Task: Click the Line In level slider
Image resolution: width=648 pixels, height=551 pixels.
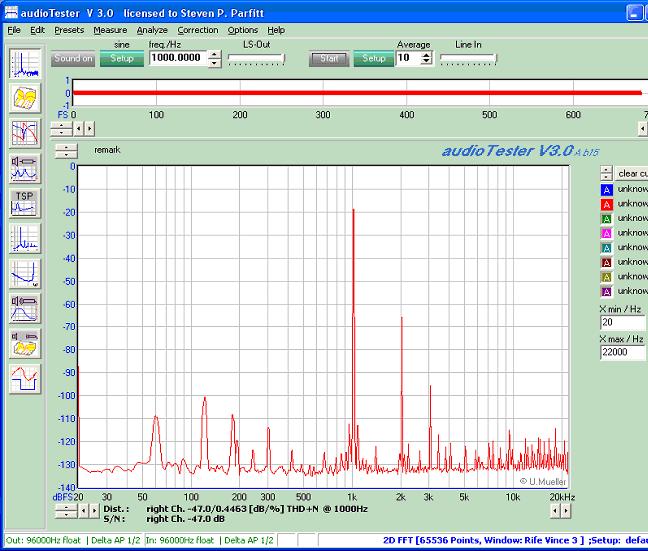Action: 468,59
